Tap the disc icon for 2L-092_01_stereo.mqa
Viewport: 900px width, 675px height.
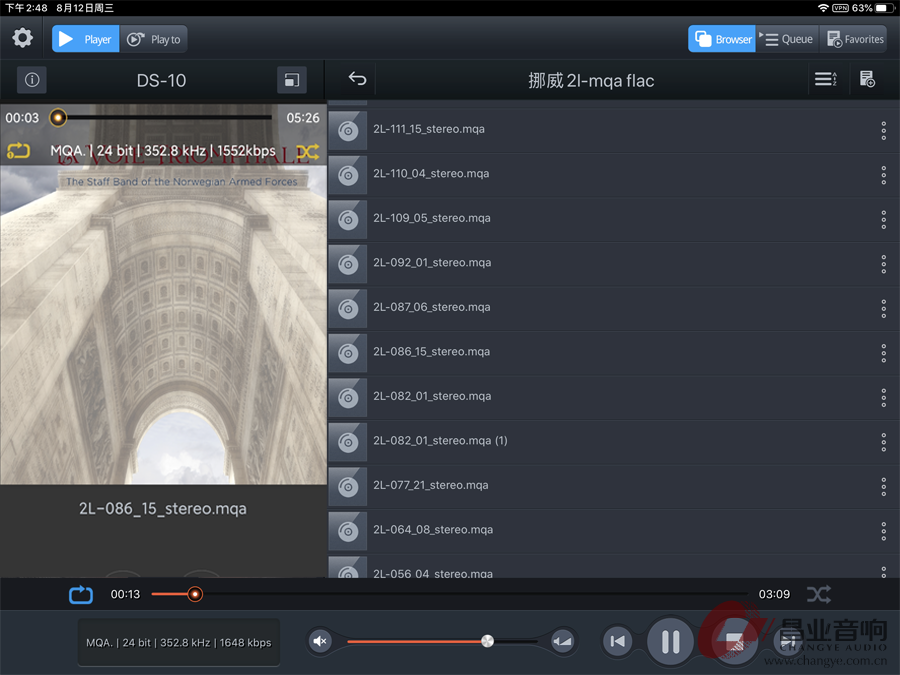click(347, 264)
